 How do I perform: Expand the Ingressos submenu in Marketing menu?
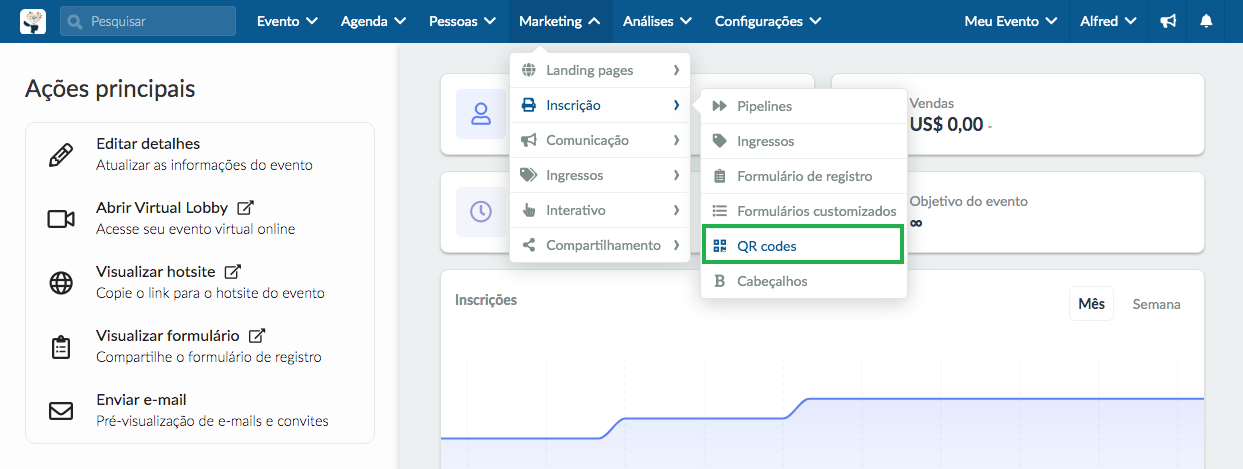click(x=600, y=175)
